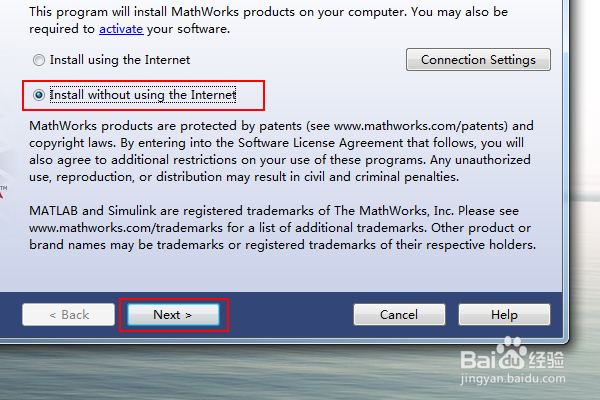Open Connection Settings
The image size is (600, 400).
(x=478, y=60)
